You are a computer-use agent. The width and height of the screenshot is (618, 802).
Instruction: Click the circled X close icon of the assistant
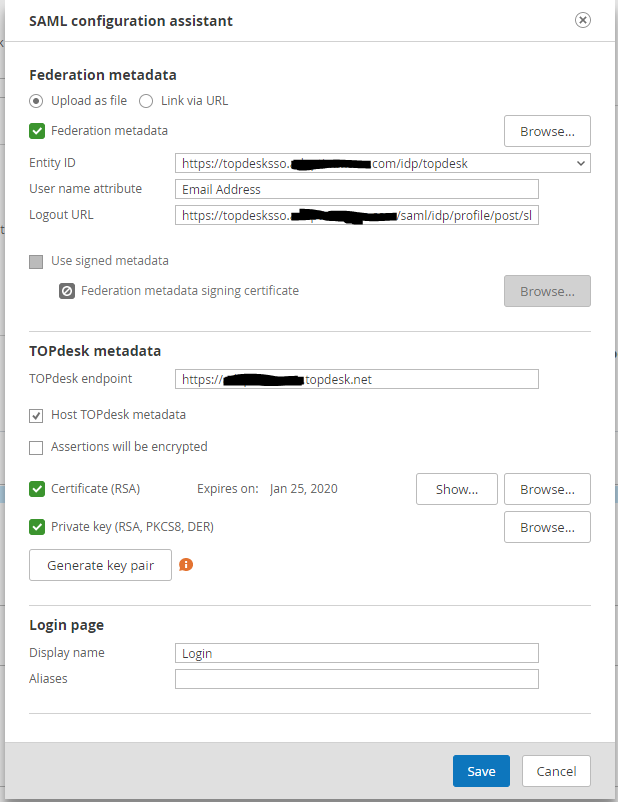[x=581, y=19]
